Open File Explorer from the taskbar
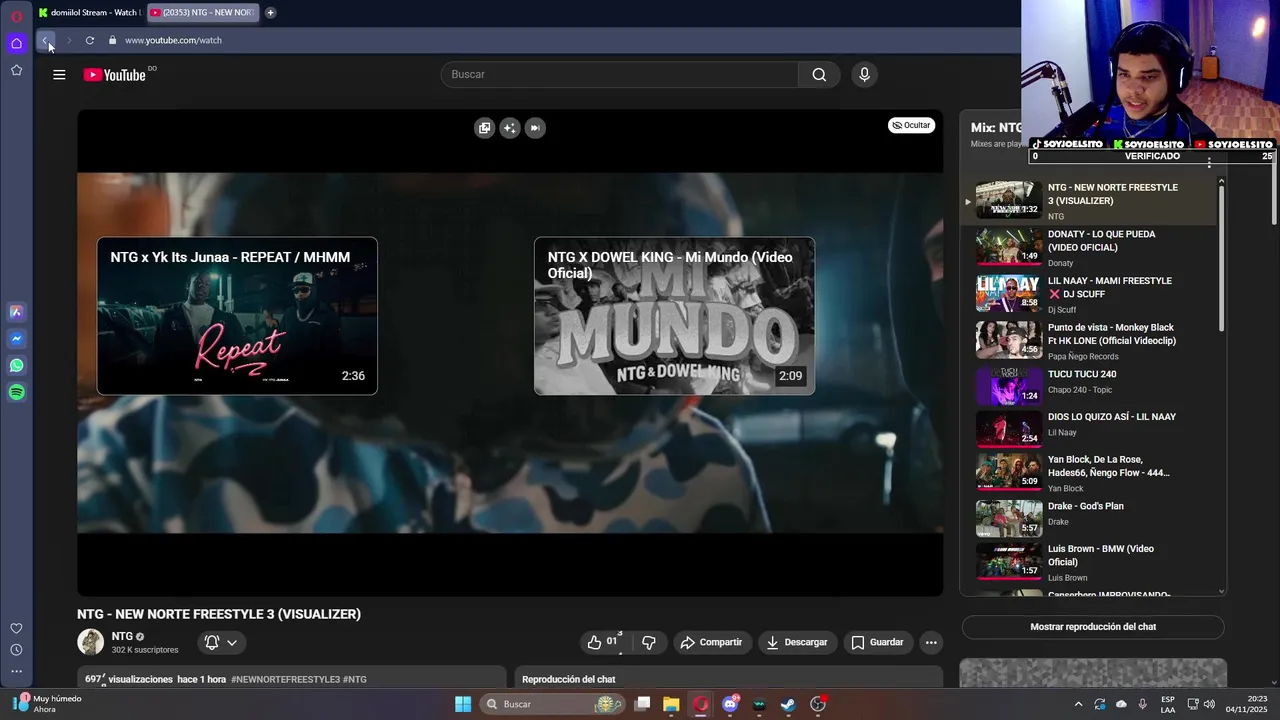 [671, 704]
